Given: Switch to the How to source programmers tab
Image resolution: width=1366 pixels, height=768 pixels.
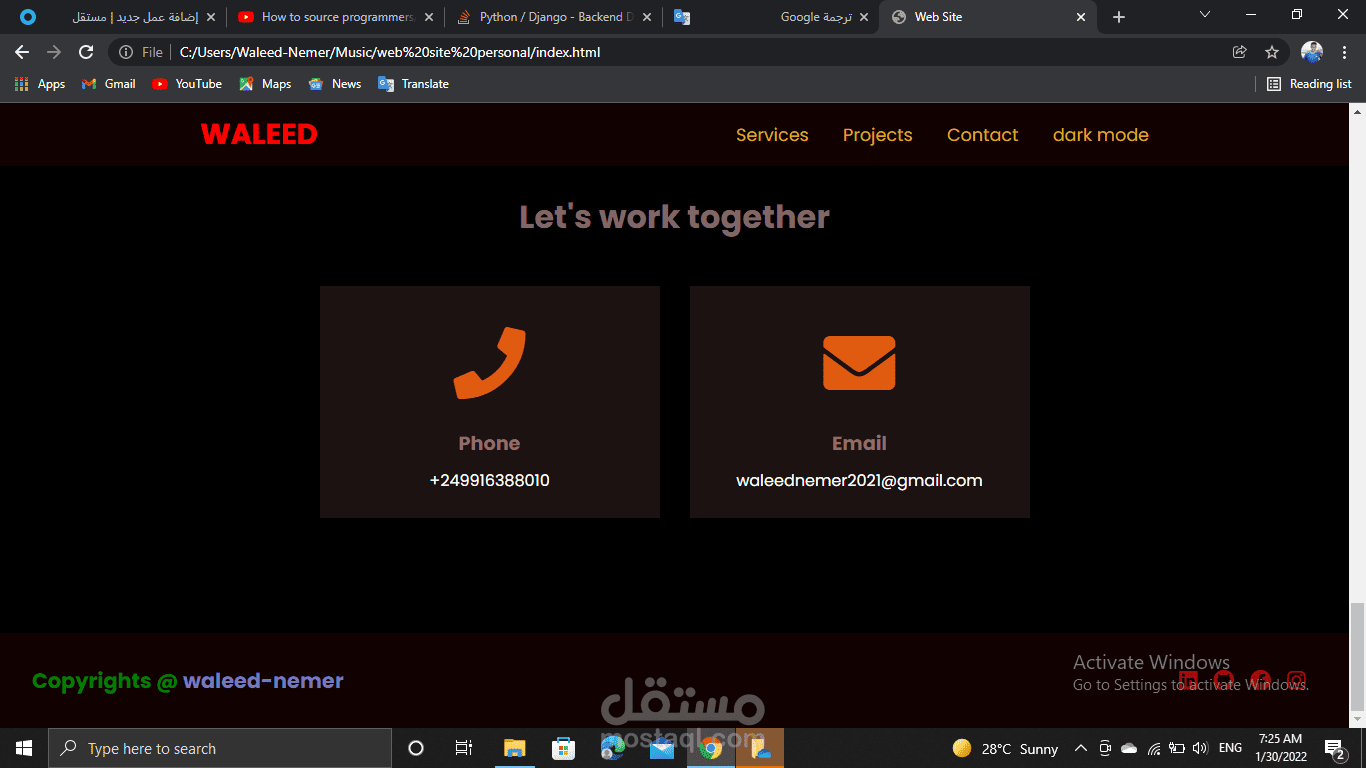Looking at the screenshot, I should click(x=337, y=17).
